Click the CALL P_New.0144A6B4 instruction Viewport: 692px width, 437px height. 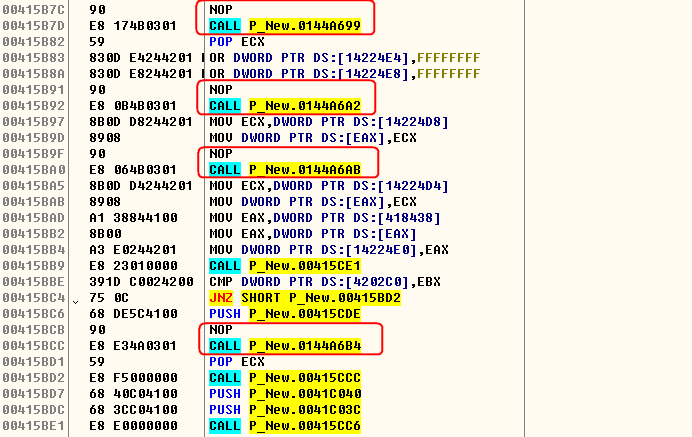[285, 346]
